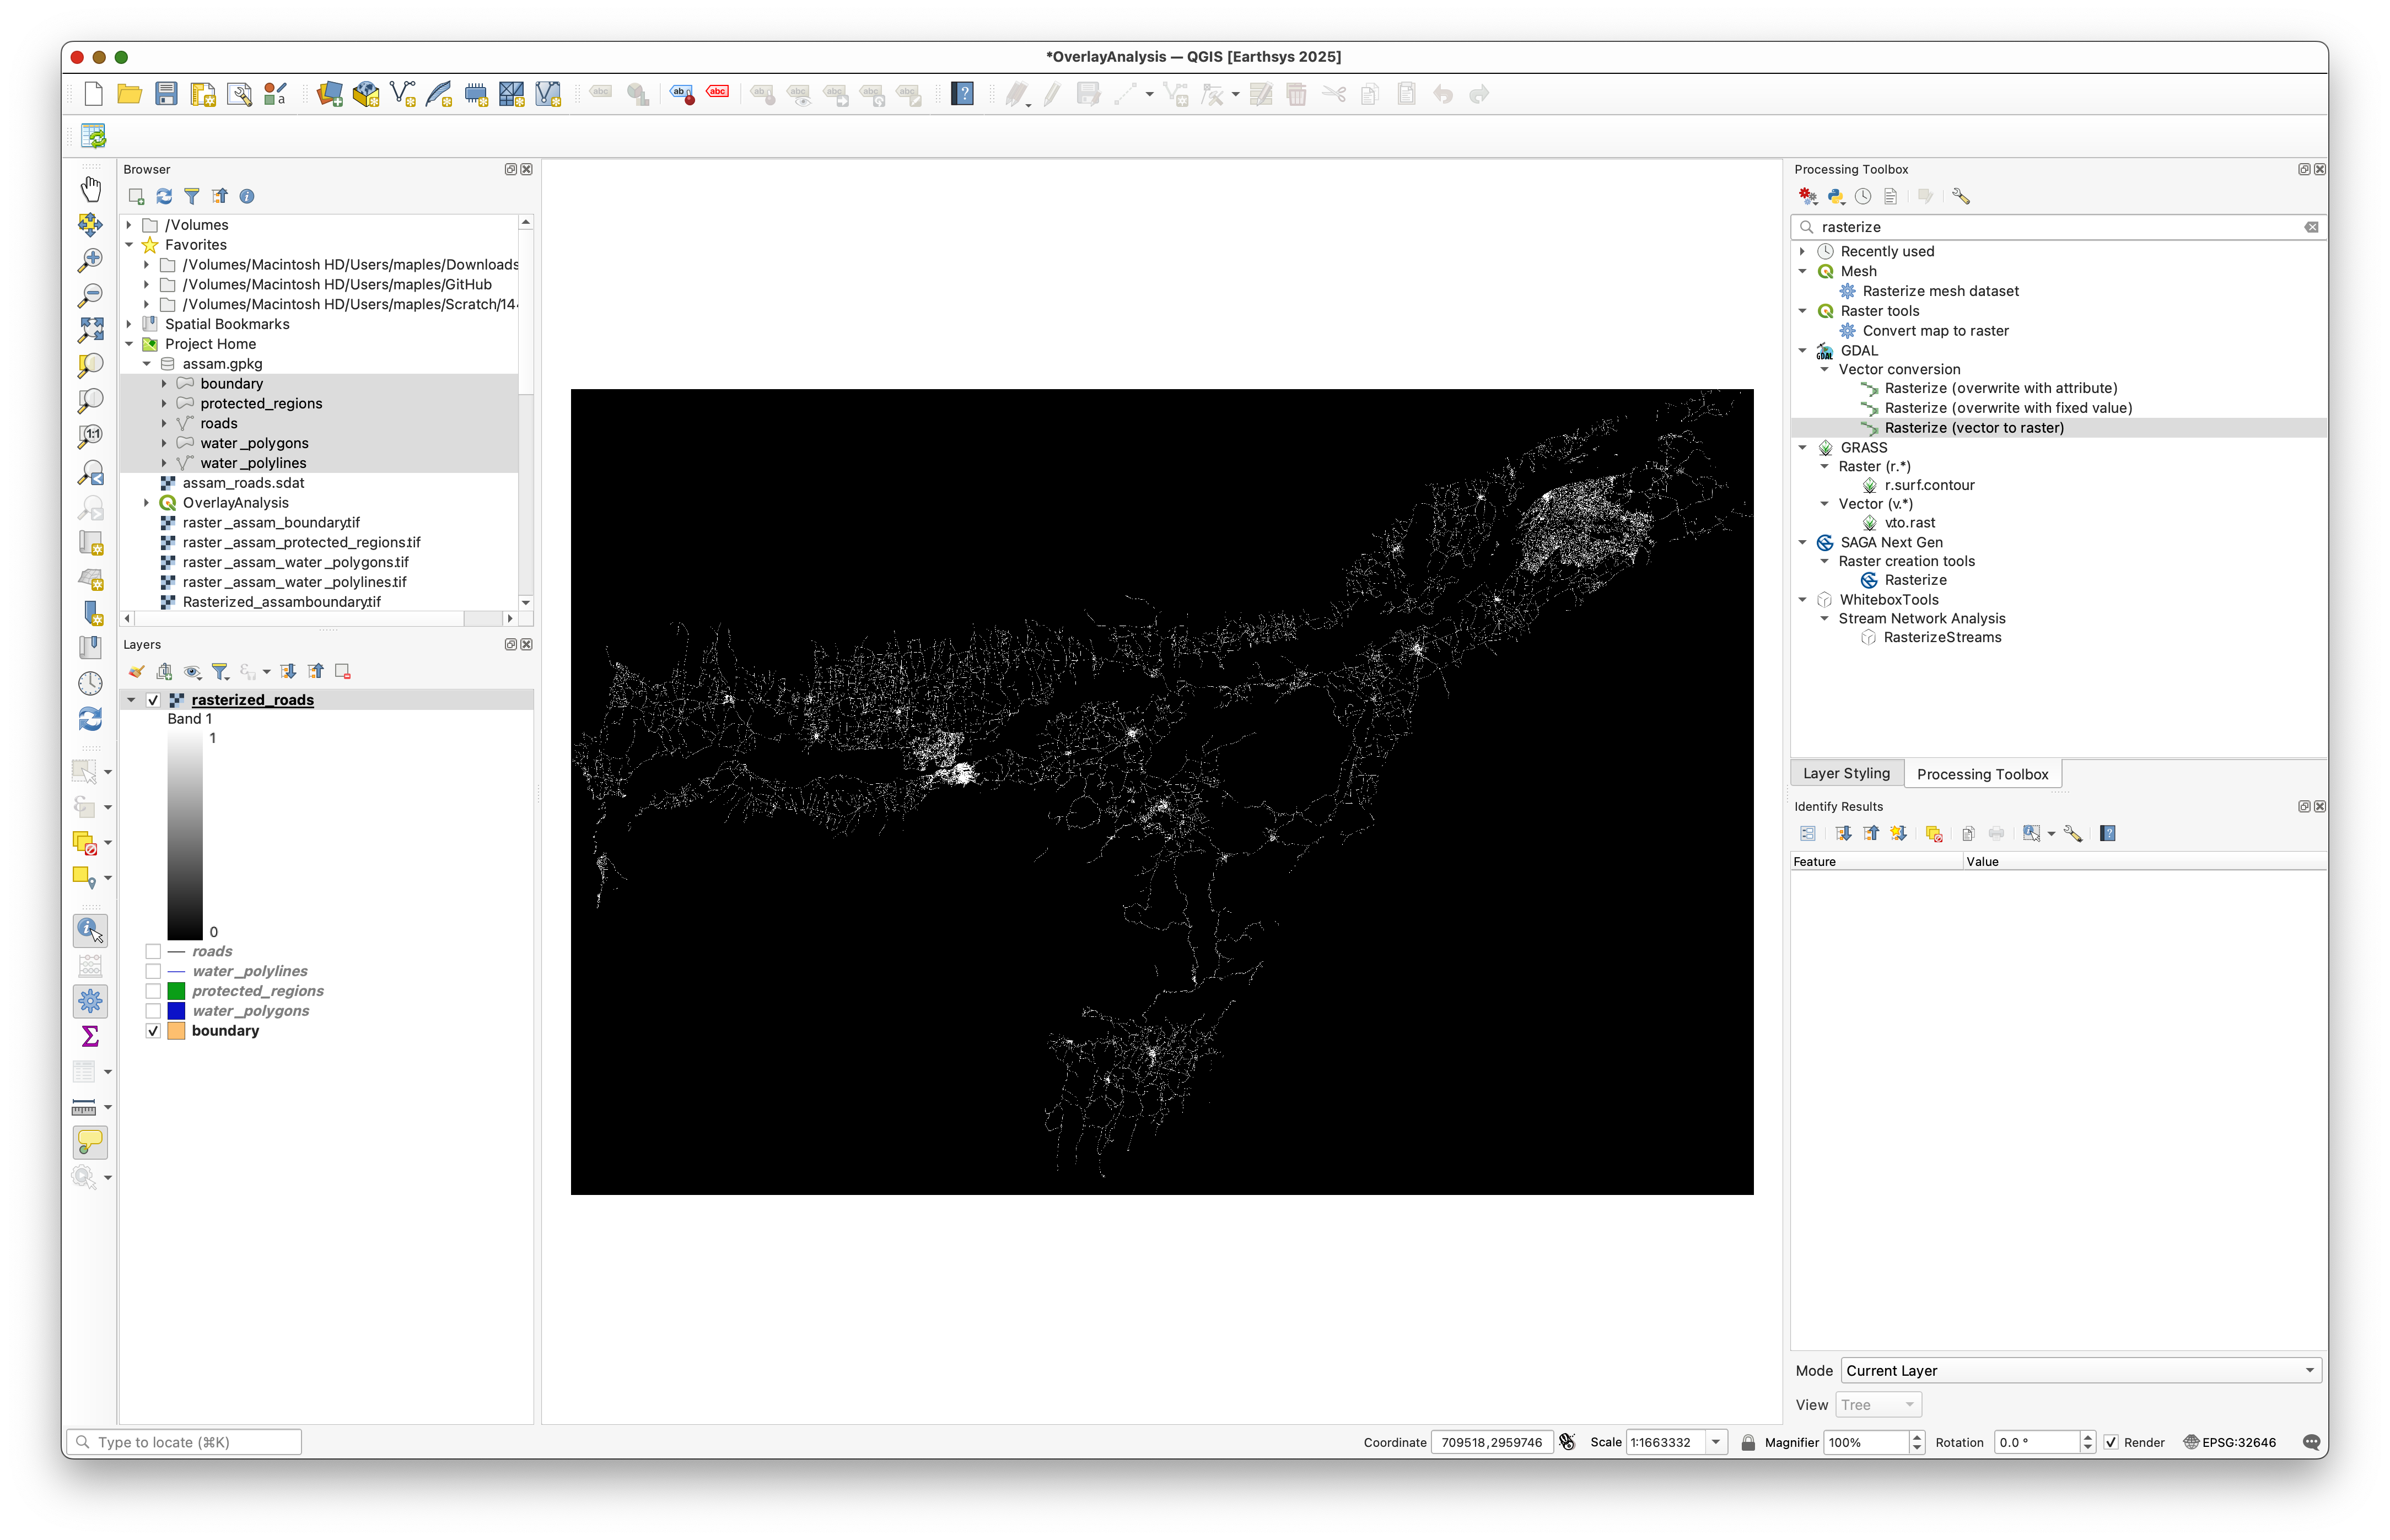The height and width of the screenshot is (1540, 2390).
Task: Activate the Identify Features tool
Action: click(x=91, y=930)
